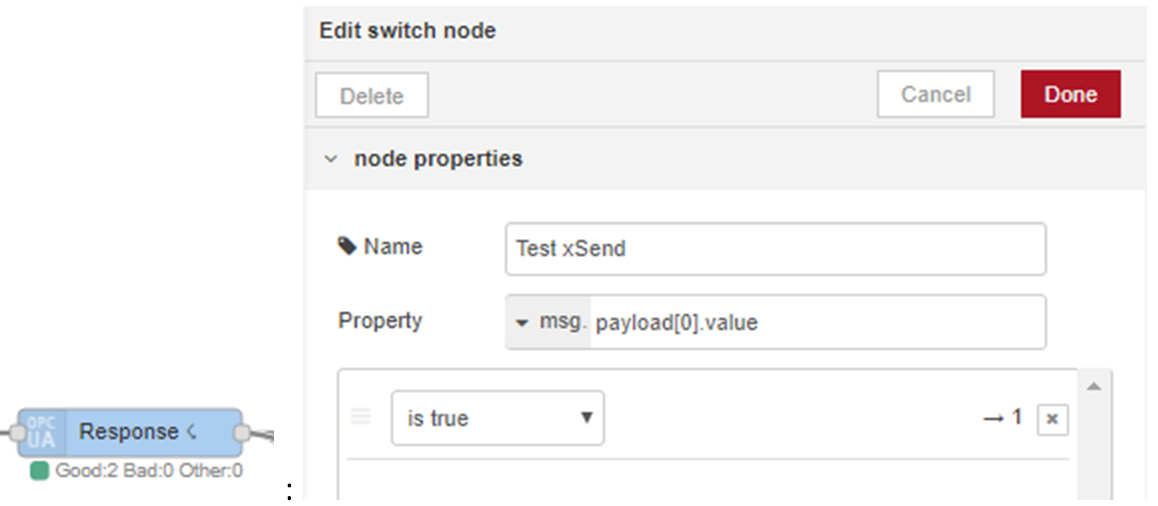
Task: Open the msg. property type selector
Action: (x=549, y=322)
